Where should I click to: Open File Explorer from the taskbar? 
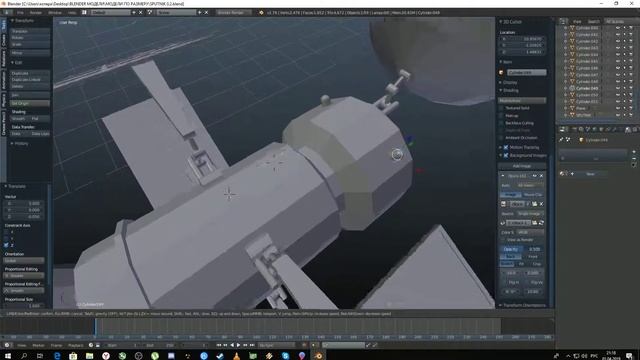click(89, 356)
